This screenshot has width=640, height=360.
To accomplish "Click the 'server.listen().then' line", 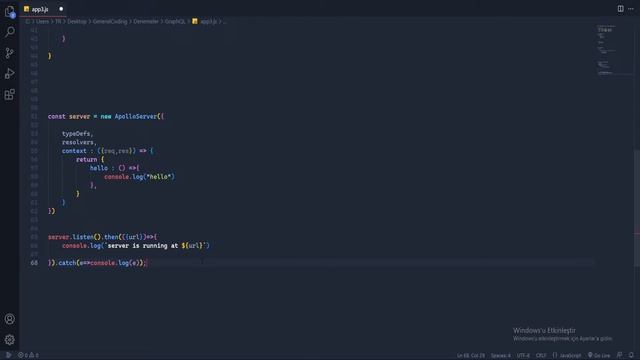I will coord(102,237).
